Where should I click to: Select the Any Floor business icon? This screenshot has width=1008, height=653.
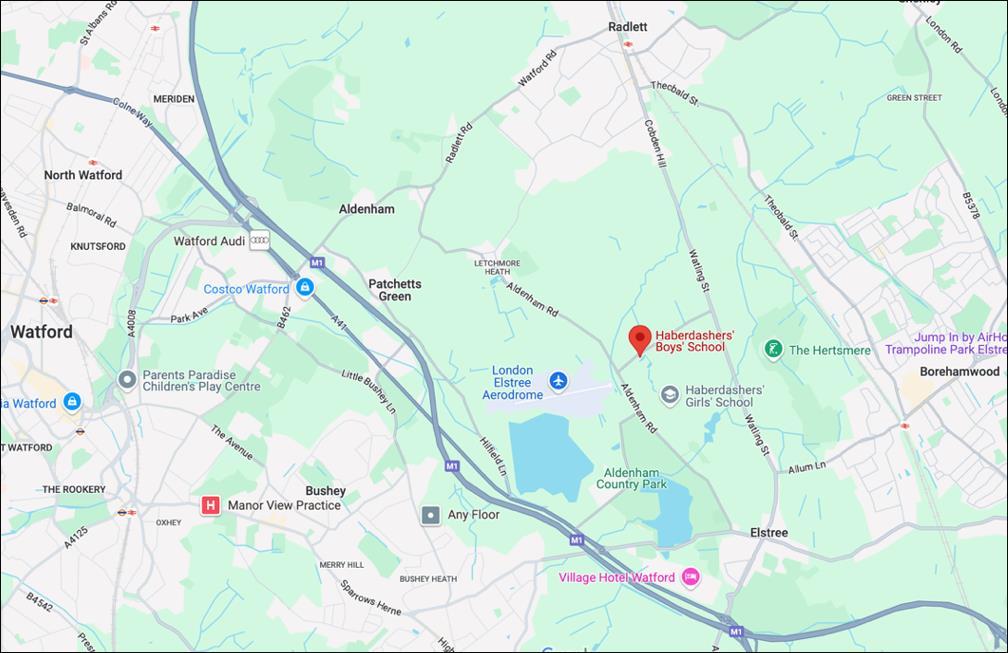tap(431, 515)
